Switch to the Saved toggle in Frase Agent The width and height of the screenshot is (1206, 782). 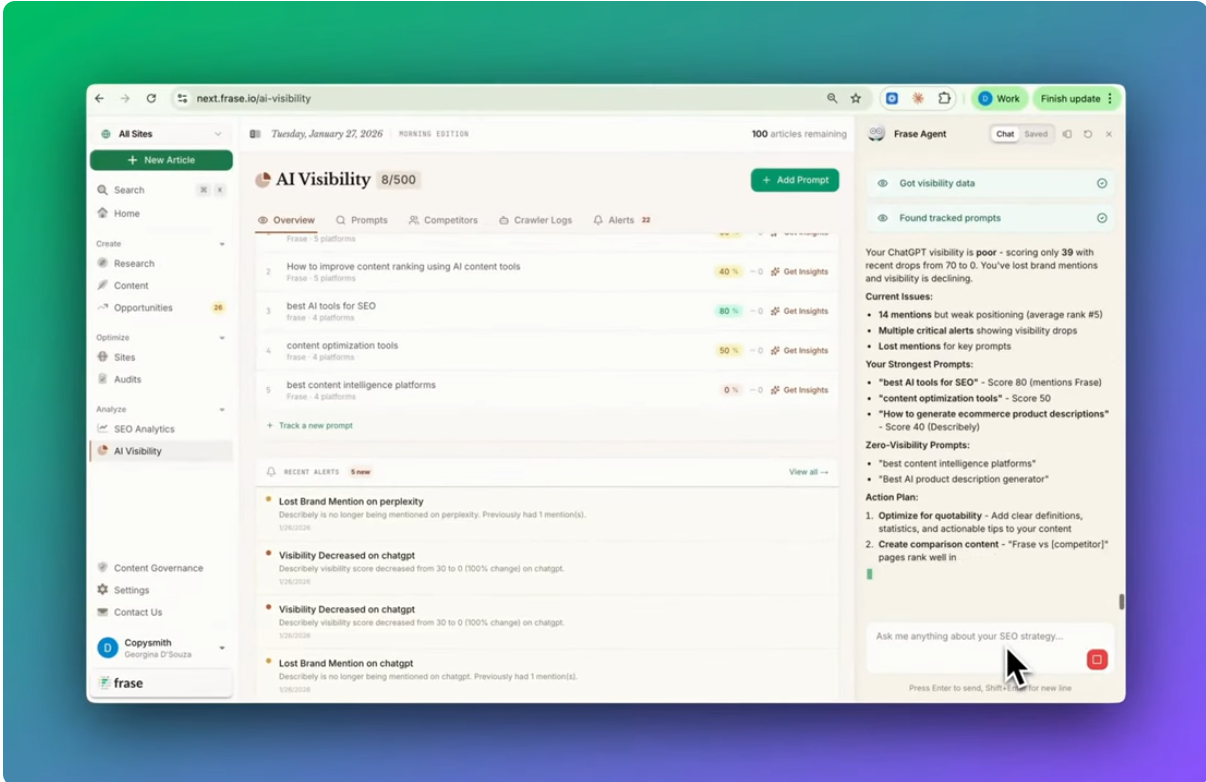pyautogui.click(x=1036, y=134)
